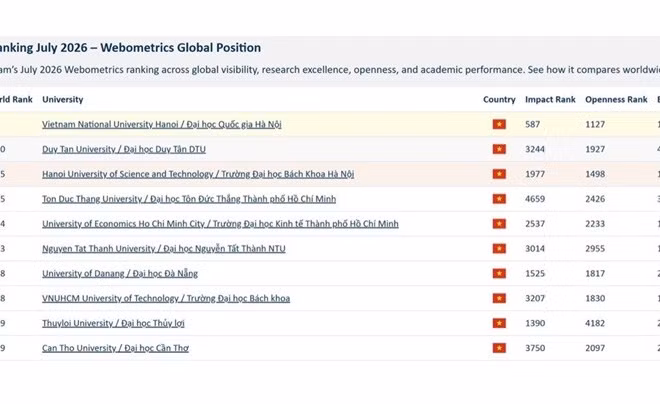Sort by Openness Rank column header
The image size is (660, 404).
pos(616,99)
